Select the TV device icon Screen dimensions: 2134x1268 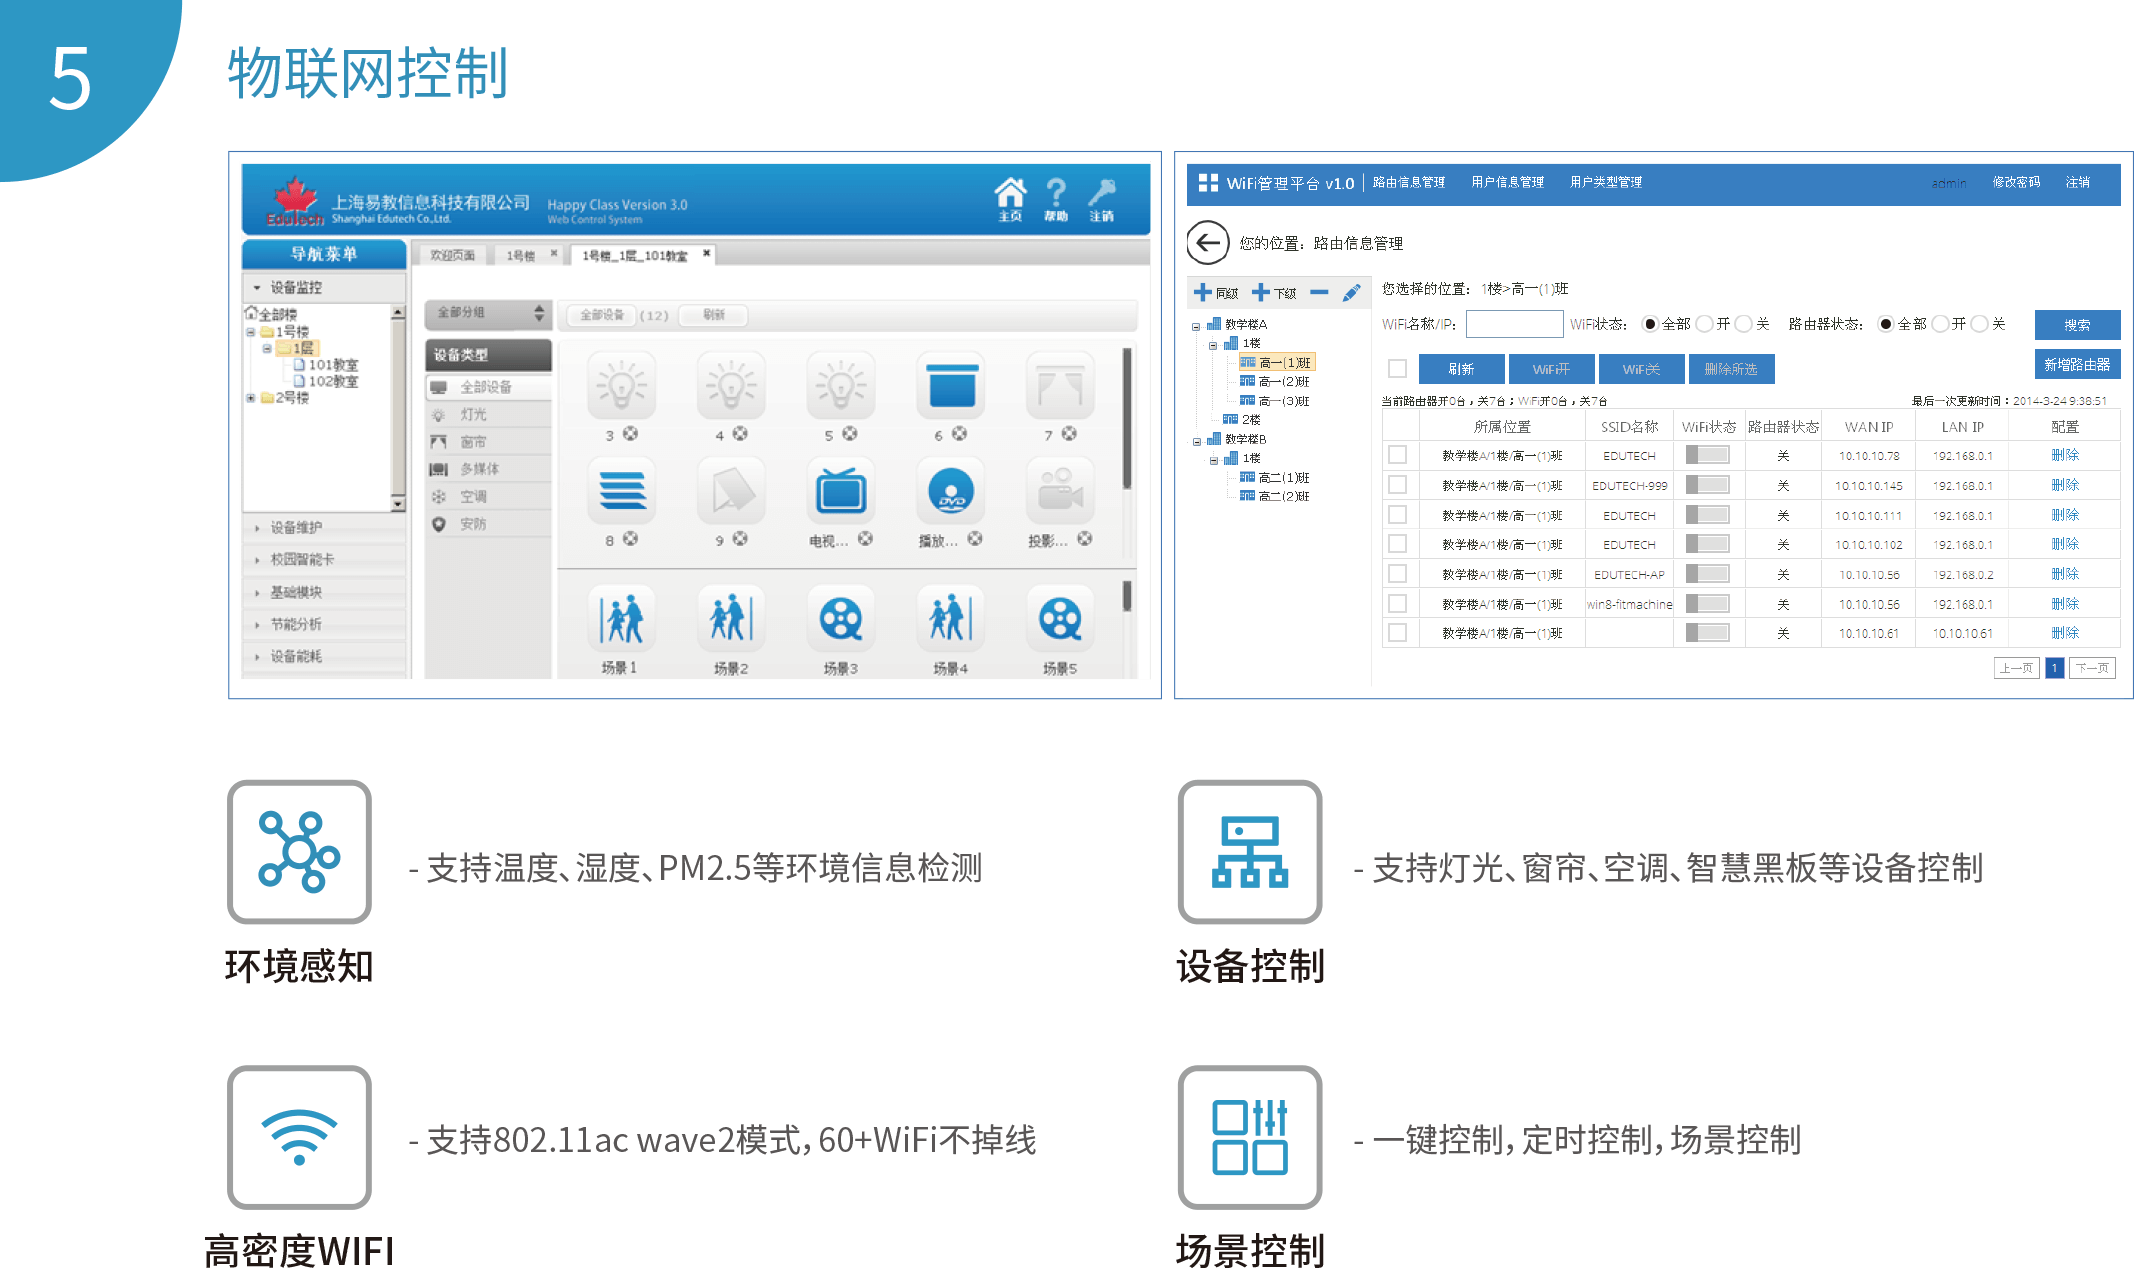click(841, 491)
